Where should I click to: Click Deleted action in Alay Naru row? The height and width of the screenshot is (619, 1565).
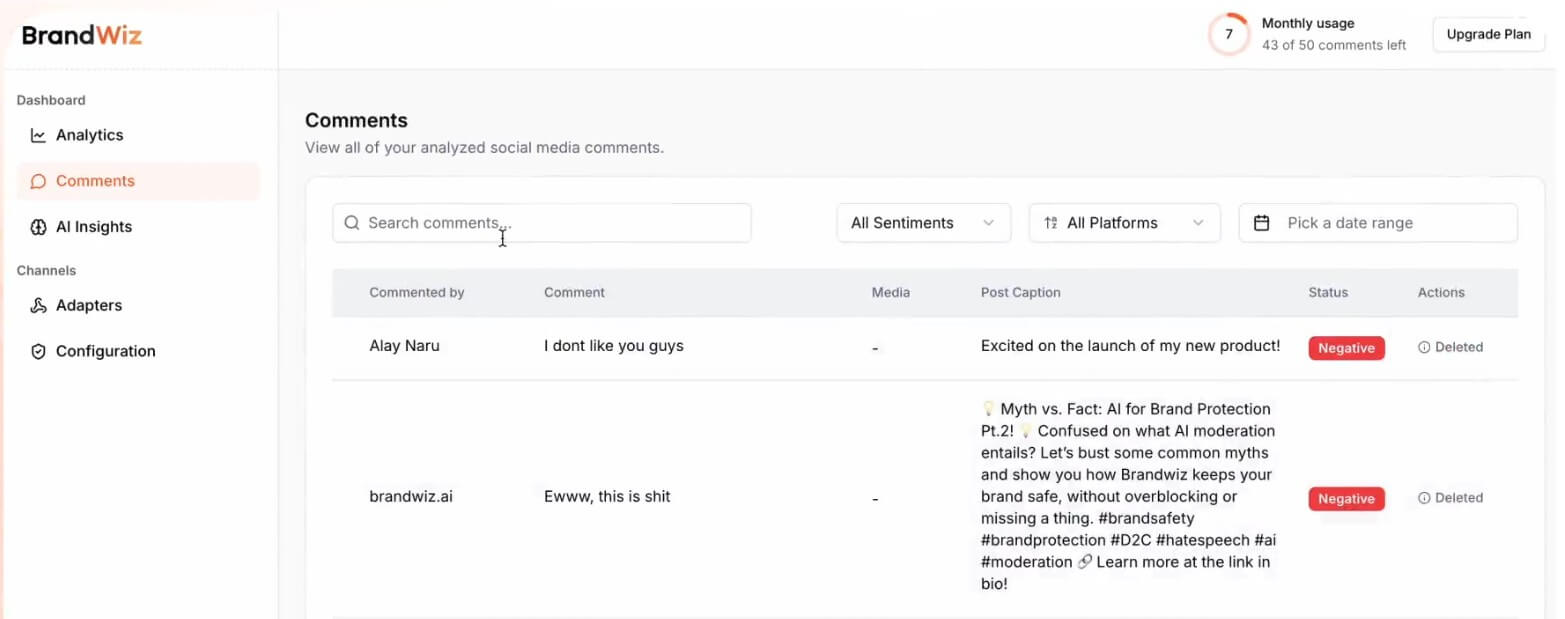point(1450,347)
